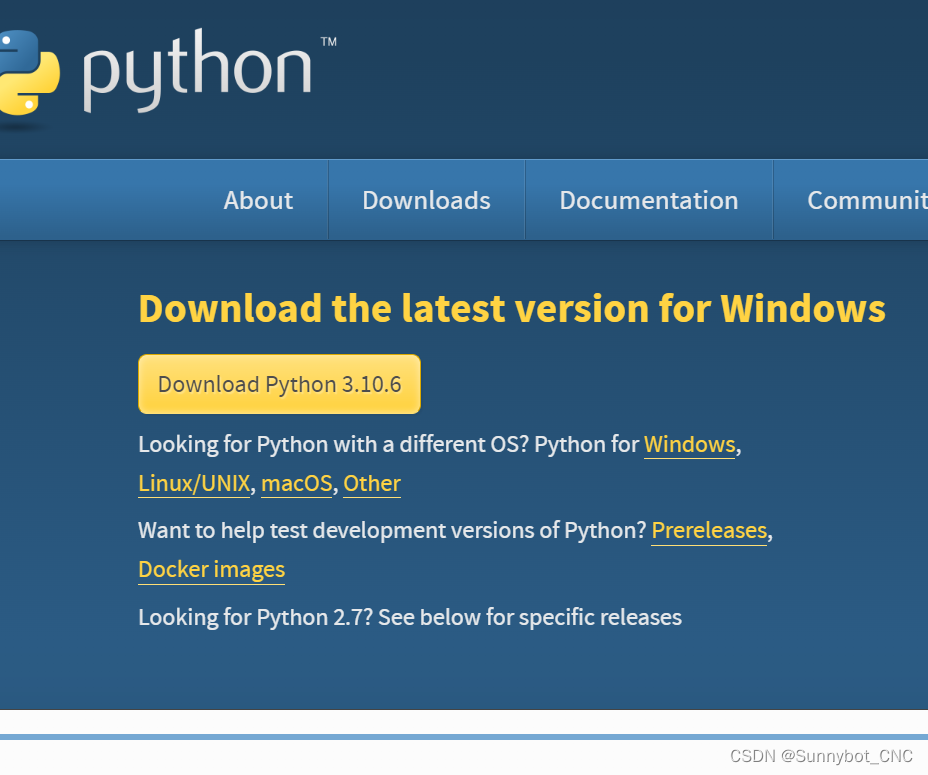
Task: Open the About menu
Action: coord(257,200)
